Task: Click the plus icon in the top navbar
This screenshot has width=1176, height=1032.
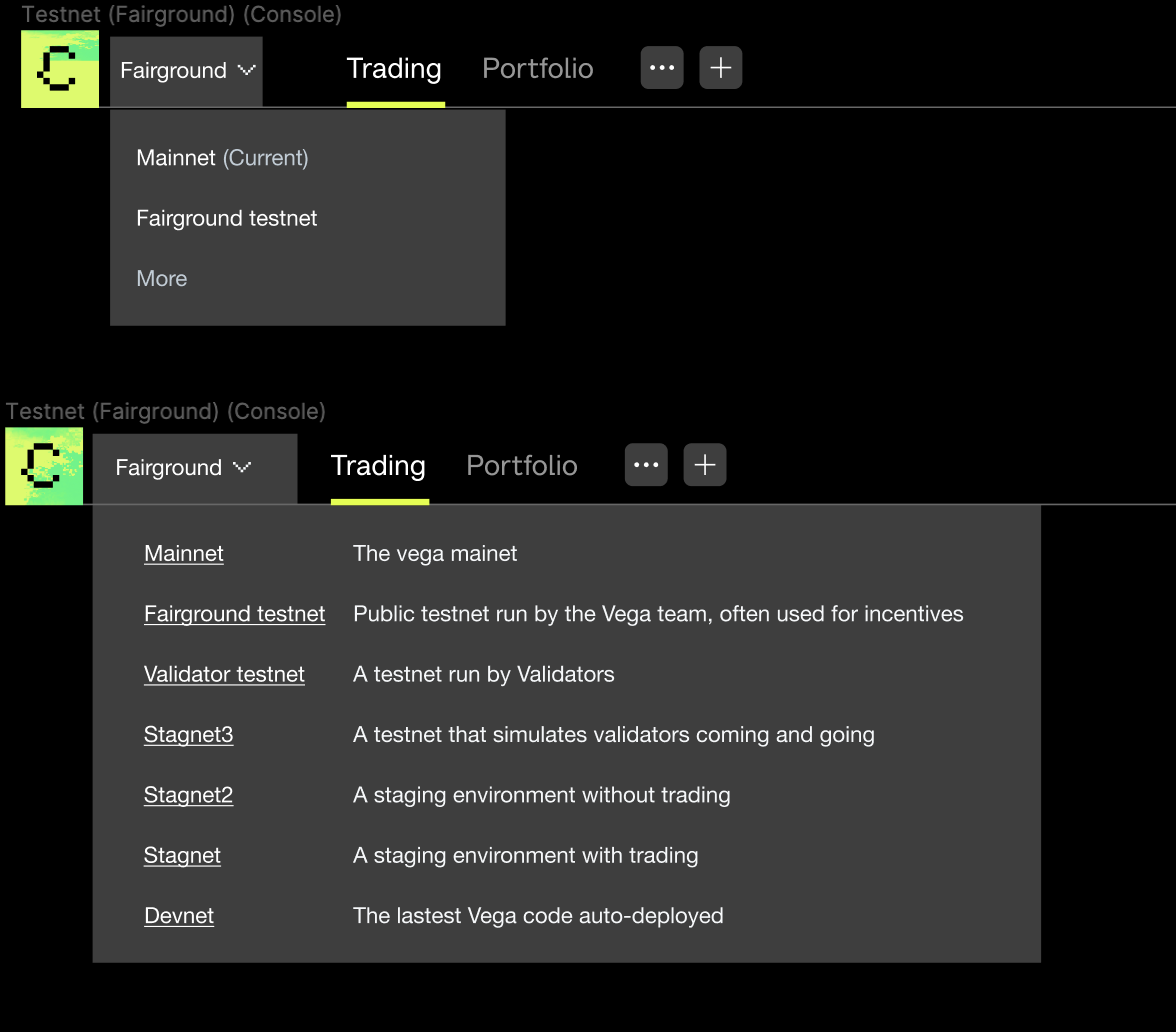Action: coord(720,67)
